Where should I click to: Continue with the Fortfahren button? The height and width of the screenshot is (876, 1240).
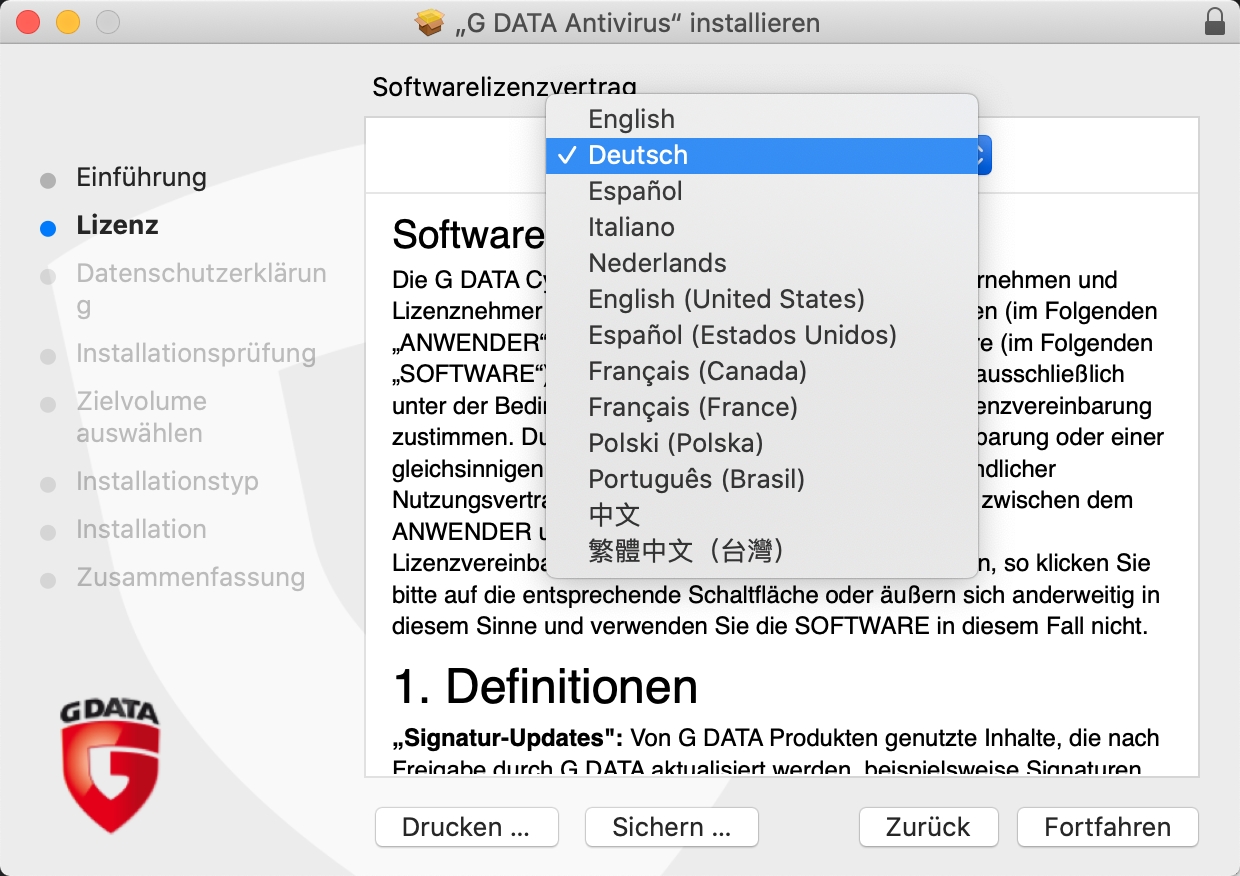(1107, 827)
